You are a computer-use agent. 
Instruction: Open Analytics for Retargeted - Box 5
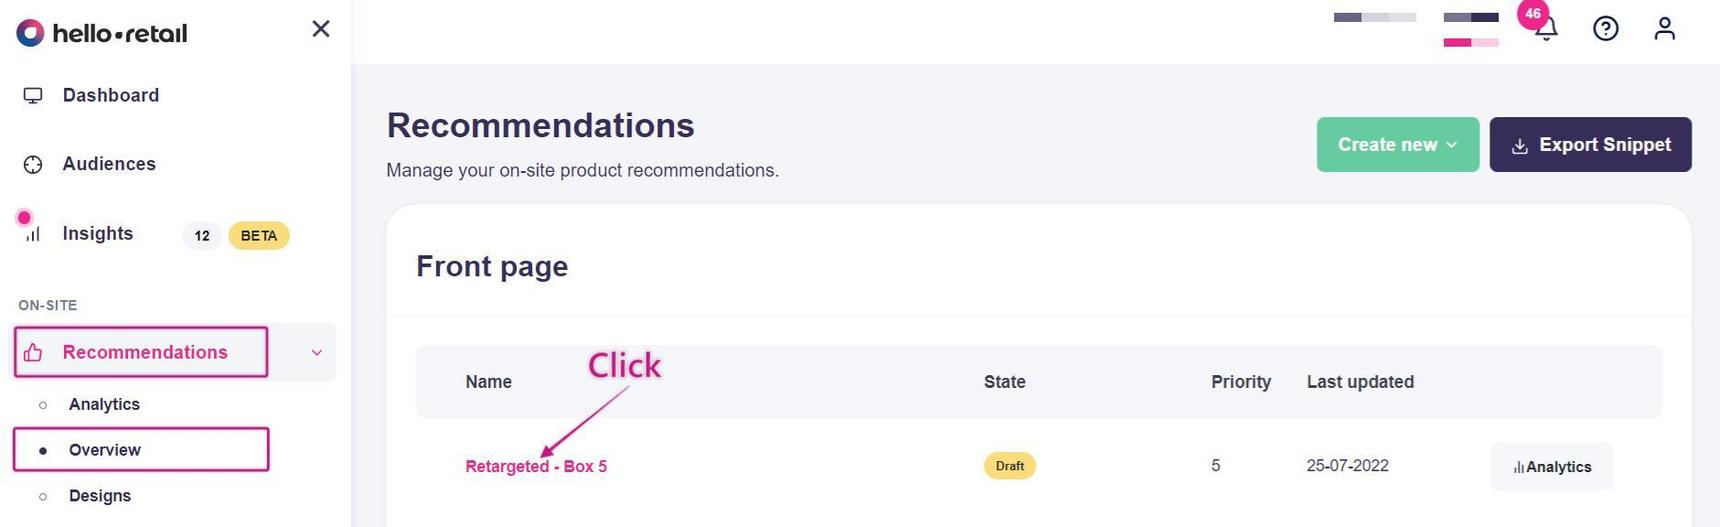1551,467
